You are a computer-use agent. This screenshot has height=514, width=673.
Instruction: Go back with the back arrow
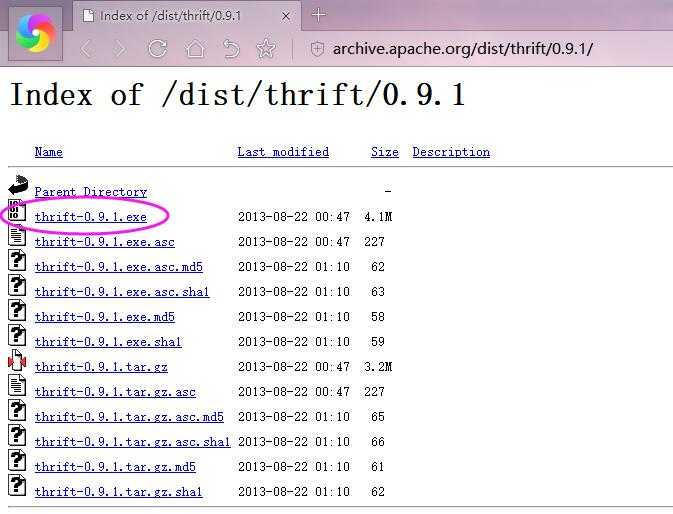click(87, 49)
